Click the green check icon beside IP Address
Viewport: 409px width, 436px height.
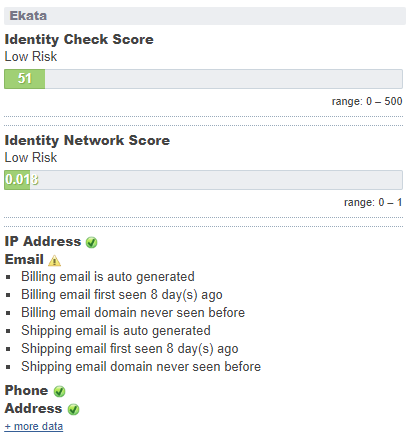91,242
